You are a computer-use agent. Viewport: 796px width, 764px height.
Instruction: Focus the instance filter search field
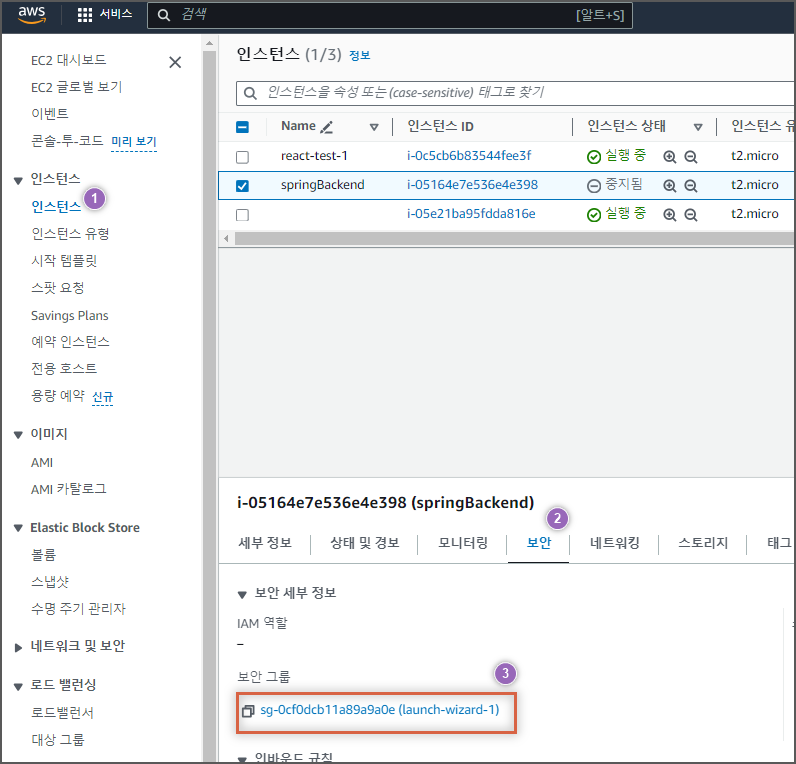pyautogui.click(x=515, y=93)
